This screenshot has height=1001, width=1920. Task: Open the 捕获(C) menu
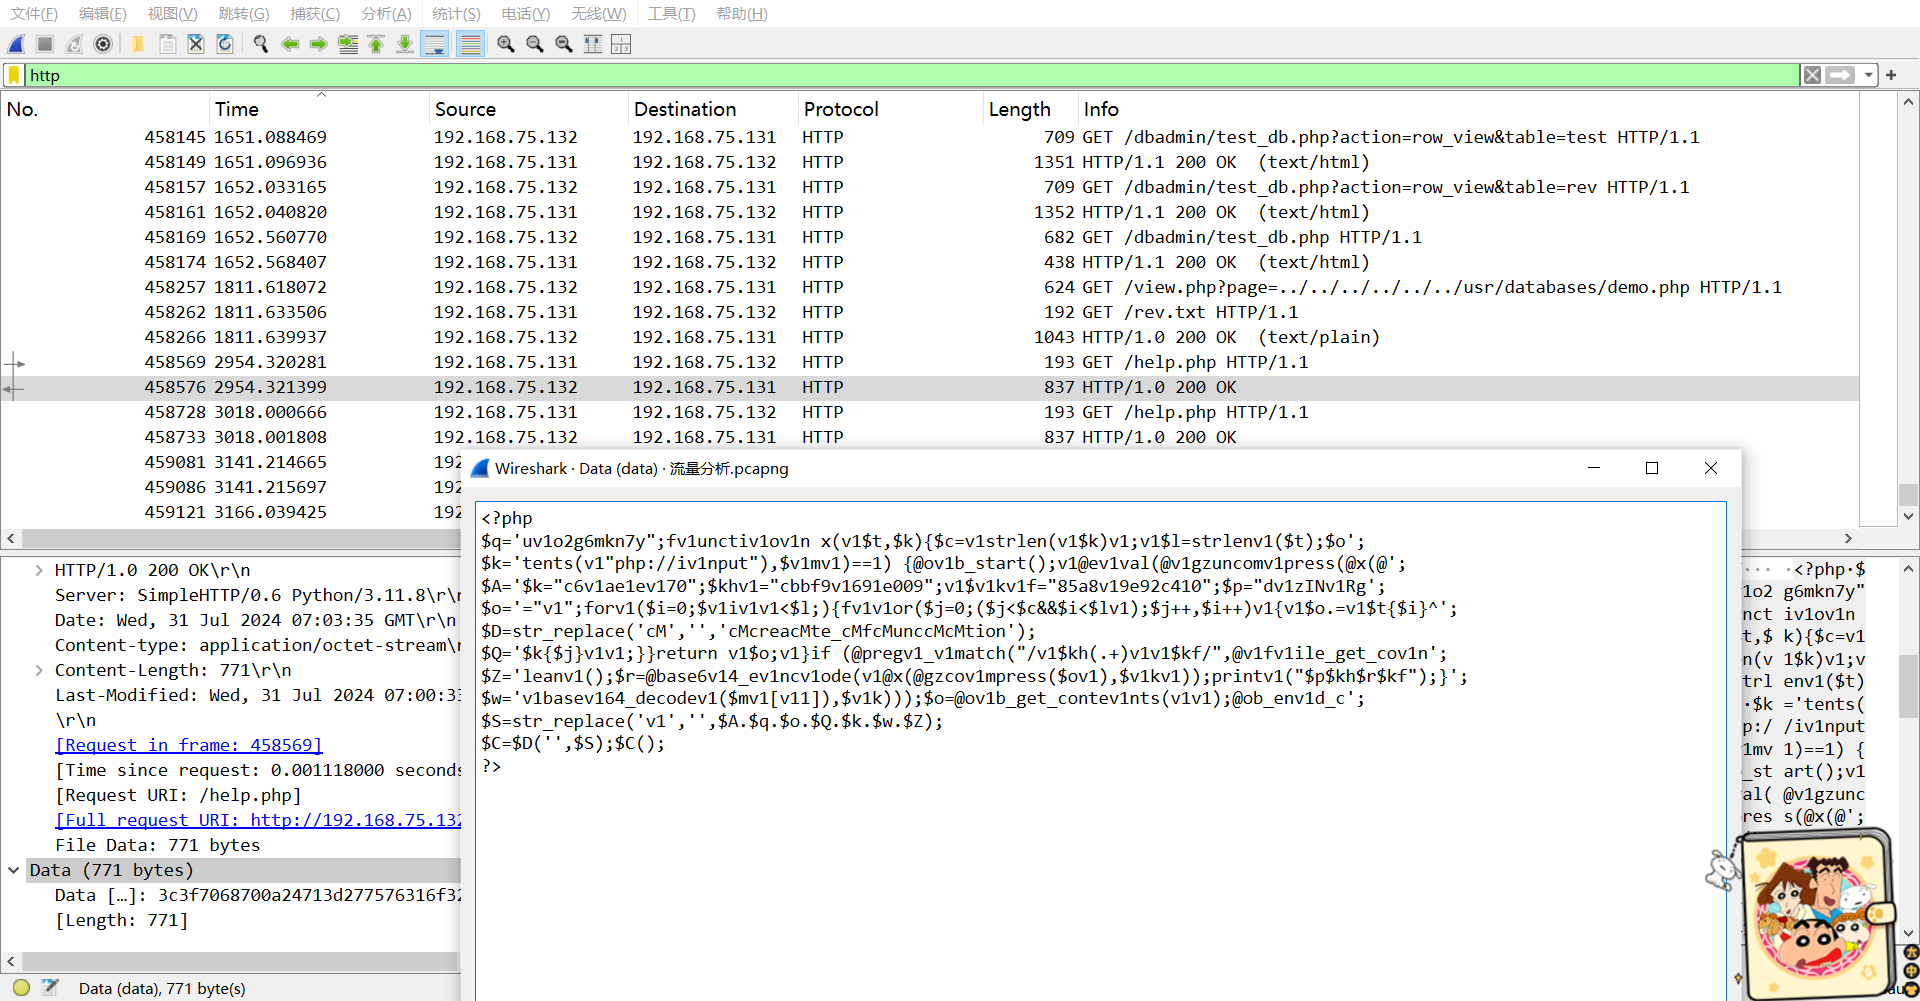tap(315, 14)
